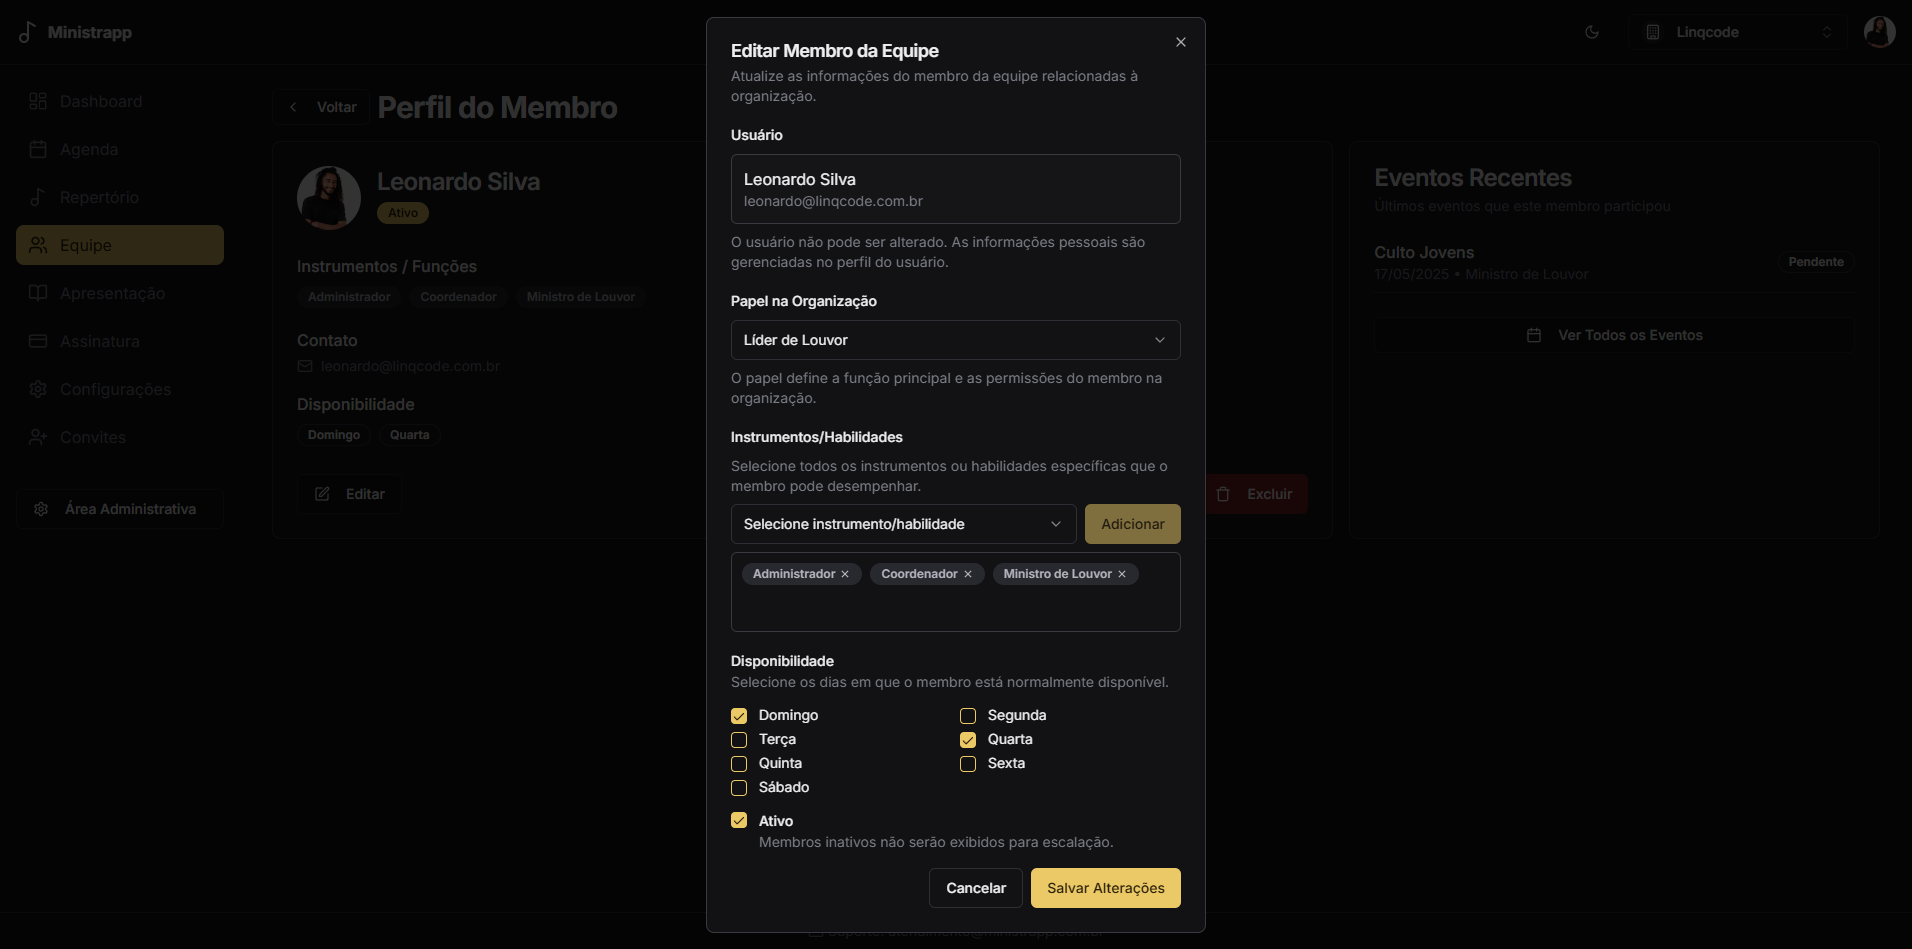1912x949 pixels.
Task: Switch to Área Administrativa
Action: 119,508
